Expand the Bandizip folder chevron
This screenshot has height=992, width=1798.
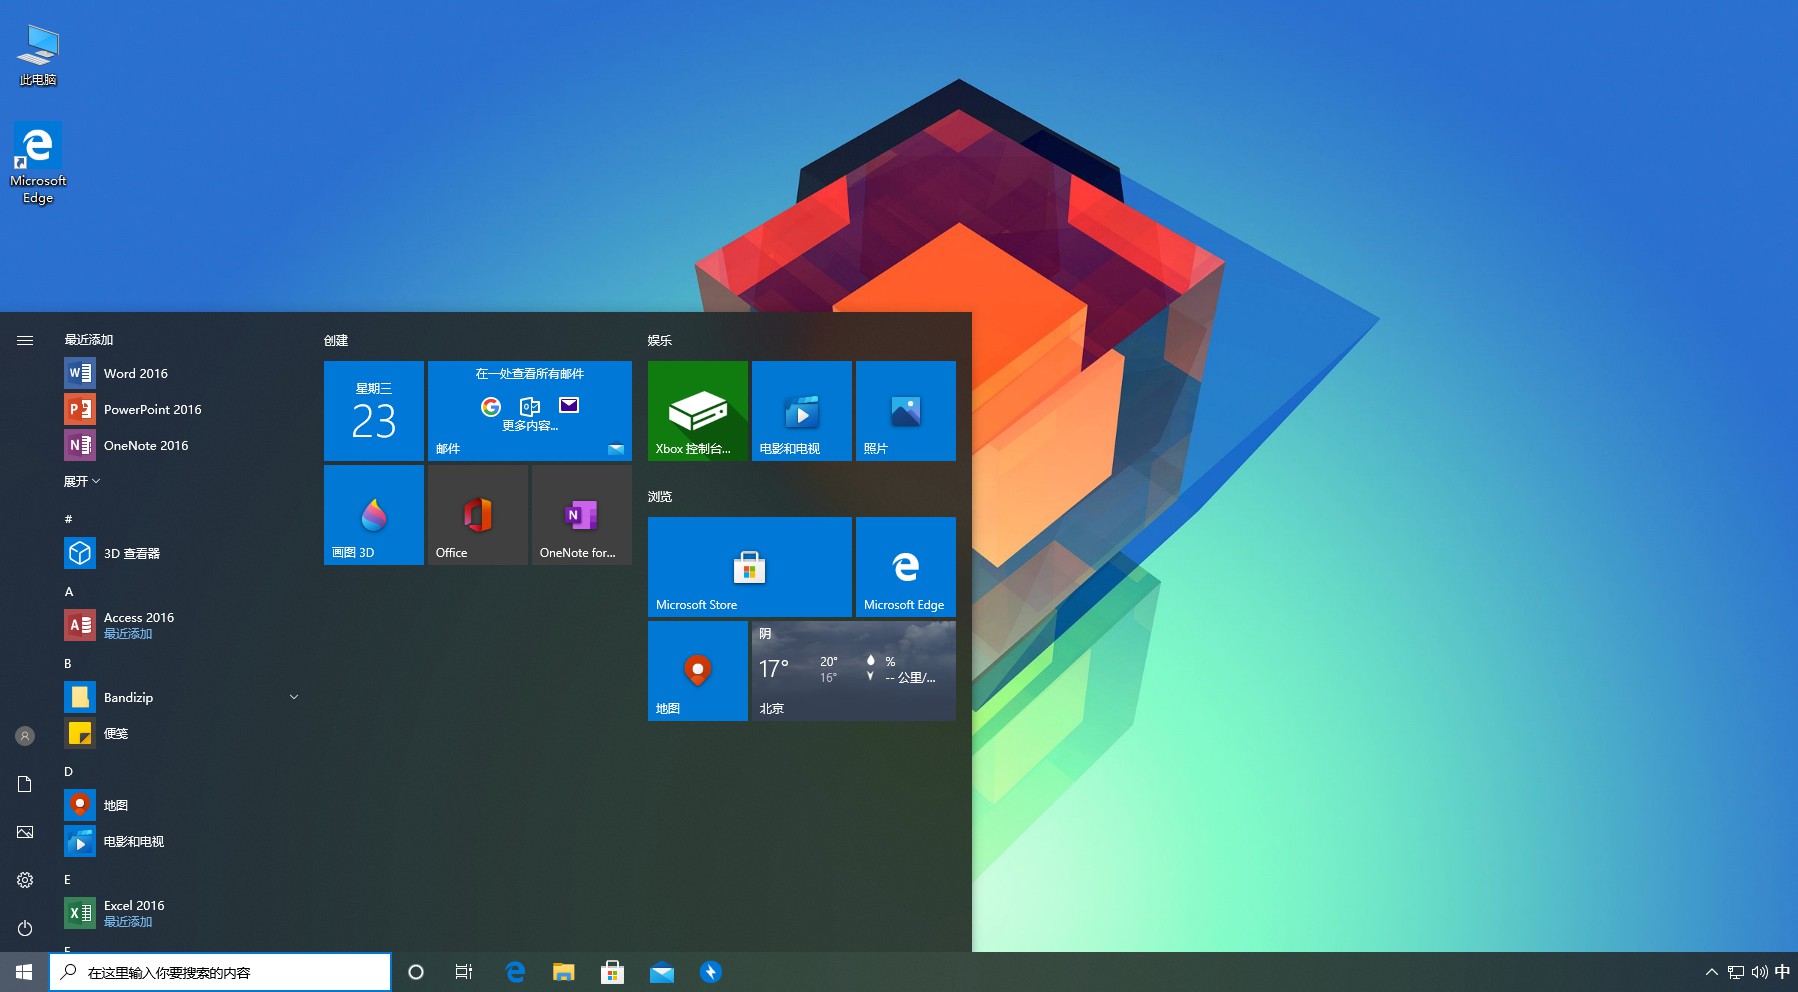point(294,697)
